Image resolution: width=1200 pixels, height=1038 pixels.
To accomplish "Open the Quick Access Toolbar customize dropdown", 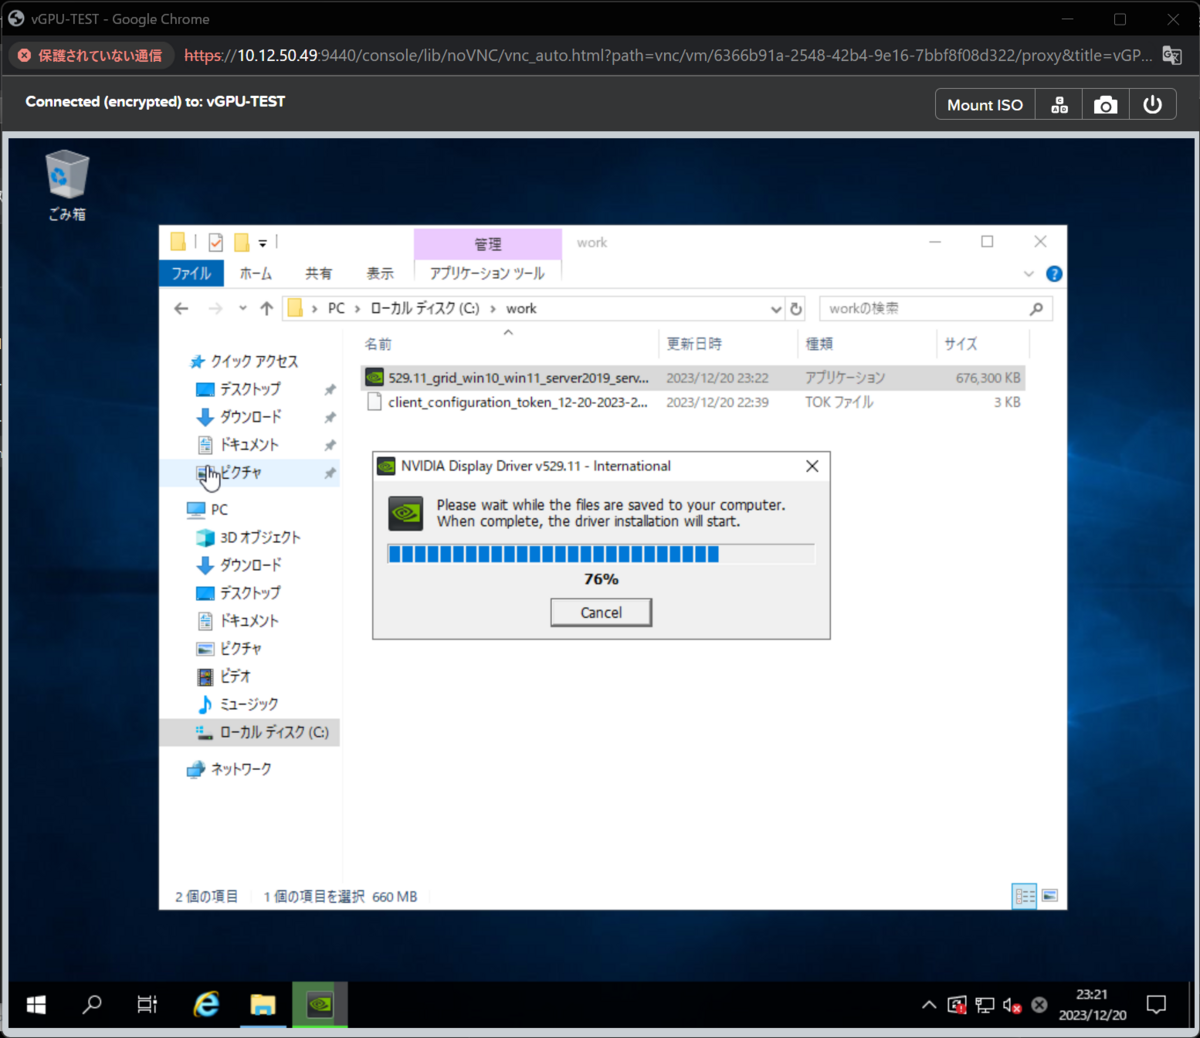I will tap(263, 242).
